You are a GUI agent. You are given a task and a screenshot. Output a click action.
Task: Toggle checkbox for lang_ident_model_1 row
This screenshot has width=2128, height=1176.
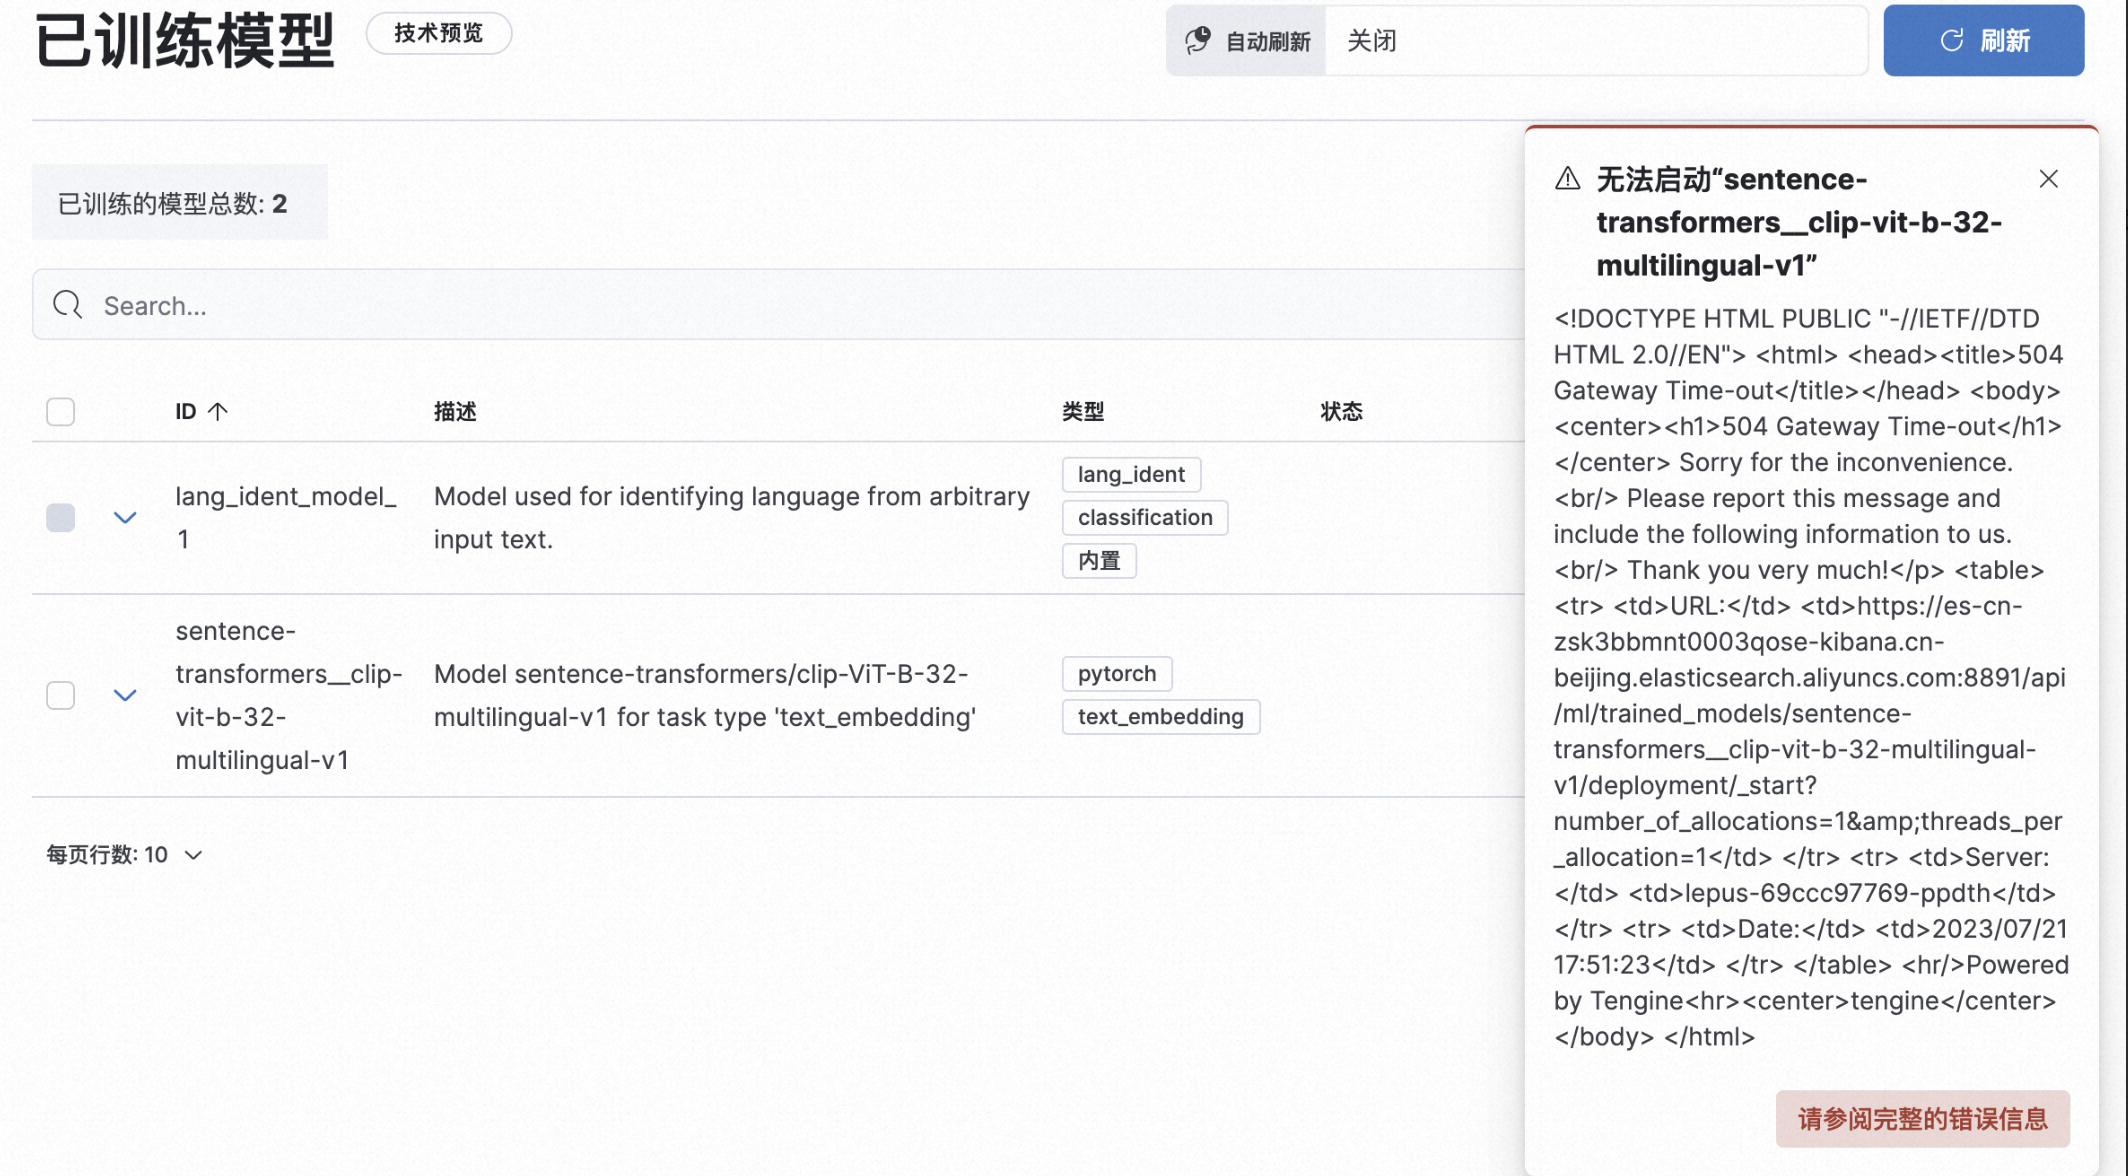[61, 518]
